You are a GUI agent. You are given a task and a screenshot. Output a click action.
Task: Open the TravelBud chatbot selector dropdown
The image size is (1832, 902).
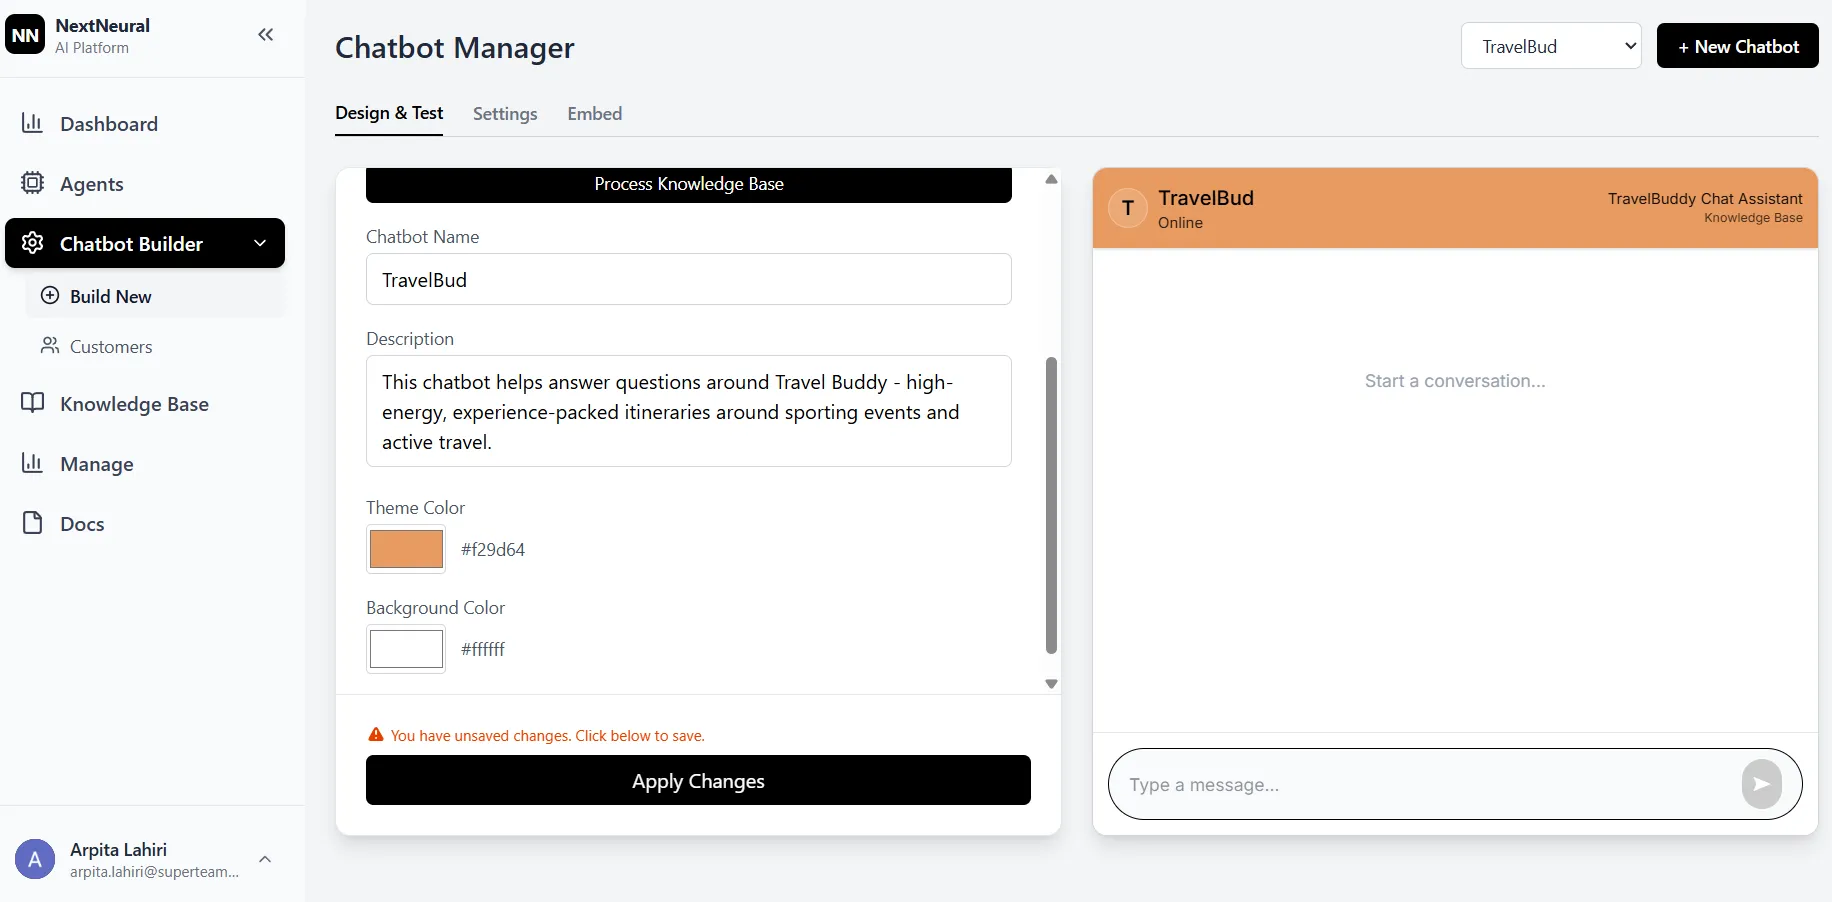[x=1550, y=46]
